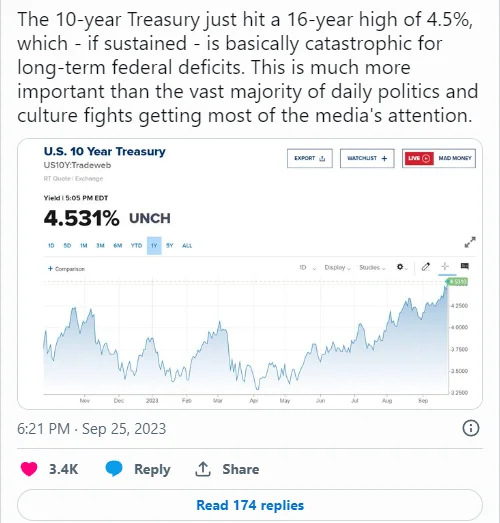Like the tweet with the heart icon
Image resolution: width=500 pixels, height=523 pixels.
[x=29, y=469]
